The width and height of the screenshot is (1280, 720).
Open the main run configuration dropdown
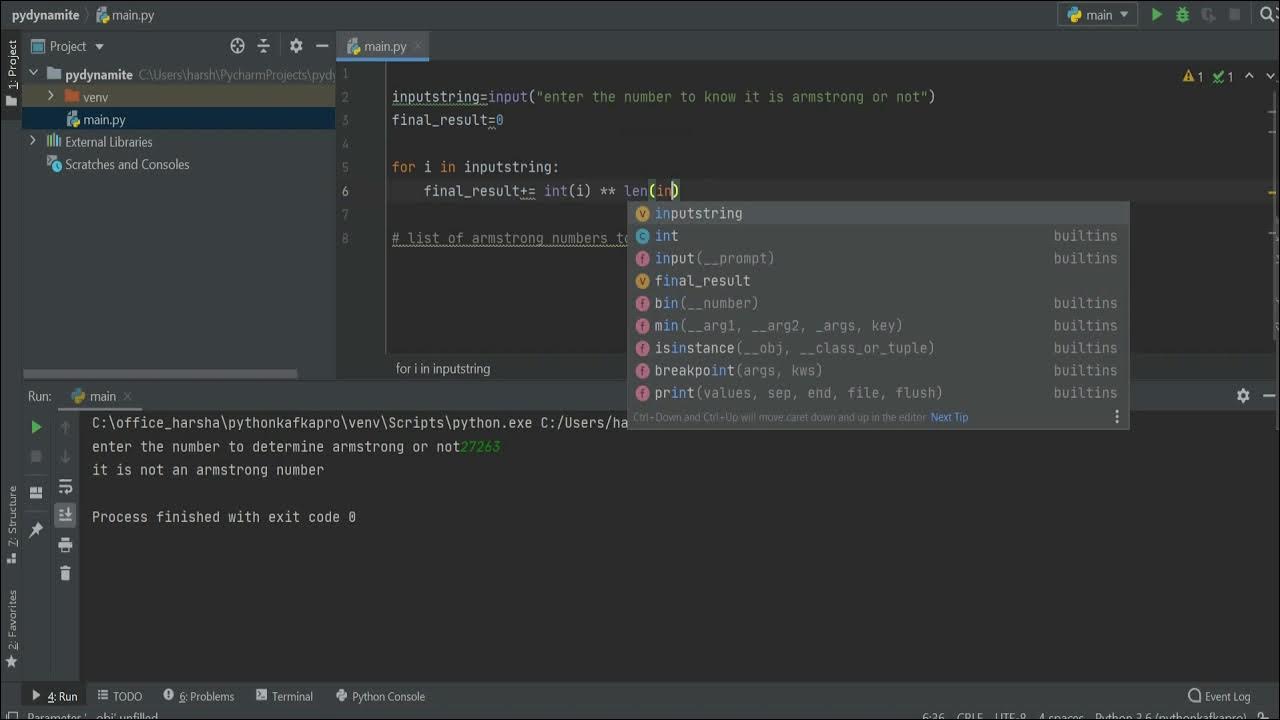1098,15
